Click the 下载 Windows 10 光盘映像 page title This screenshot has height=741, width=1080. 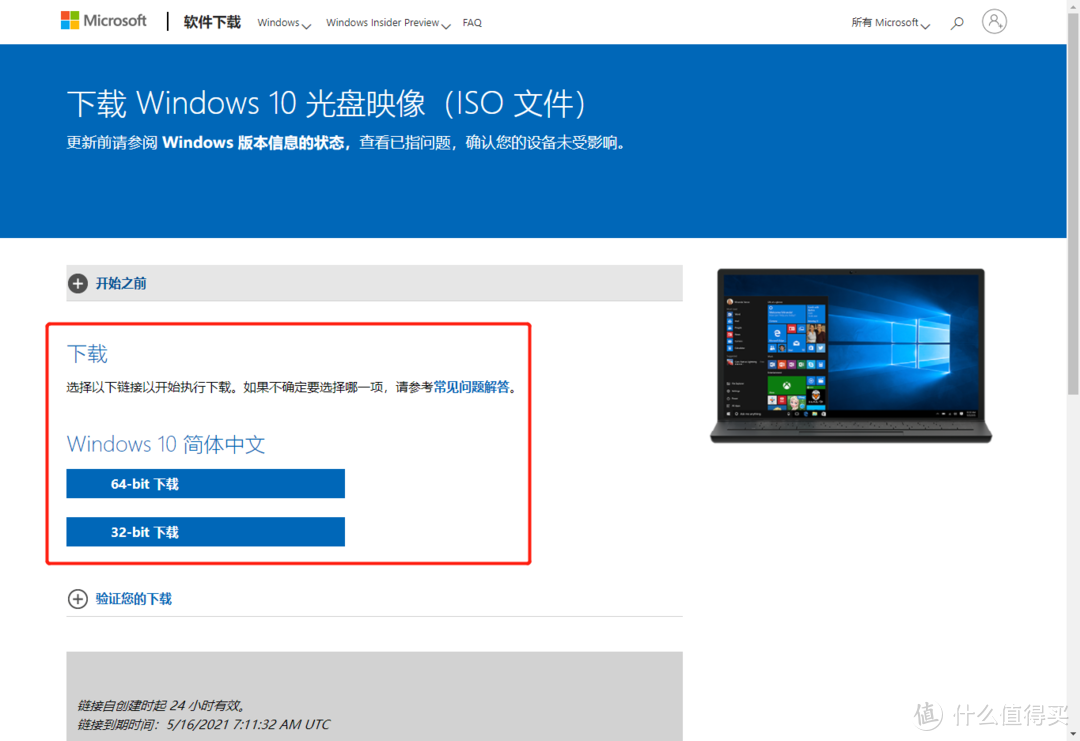tap(326, 104)
